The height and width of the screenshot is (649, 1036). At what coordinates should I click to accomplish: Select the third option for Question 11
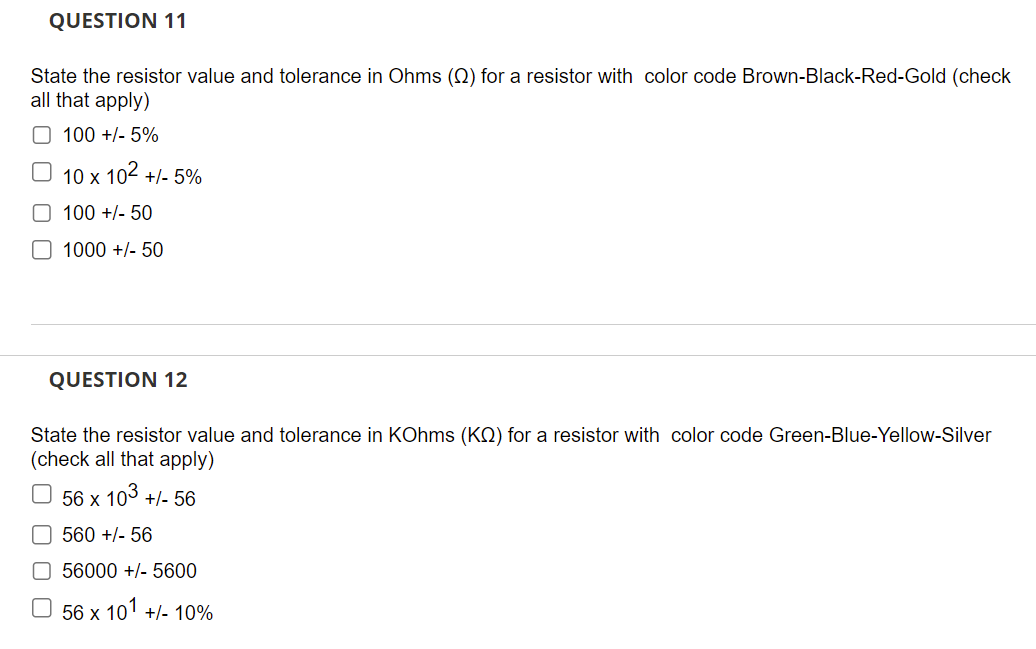point(41,212)
